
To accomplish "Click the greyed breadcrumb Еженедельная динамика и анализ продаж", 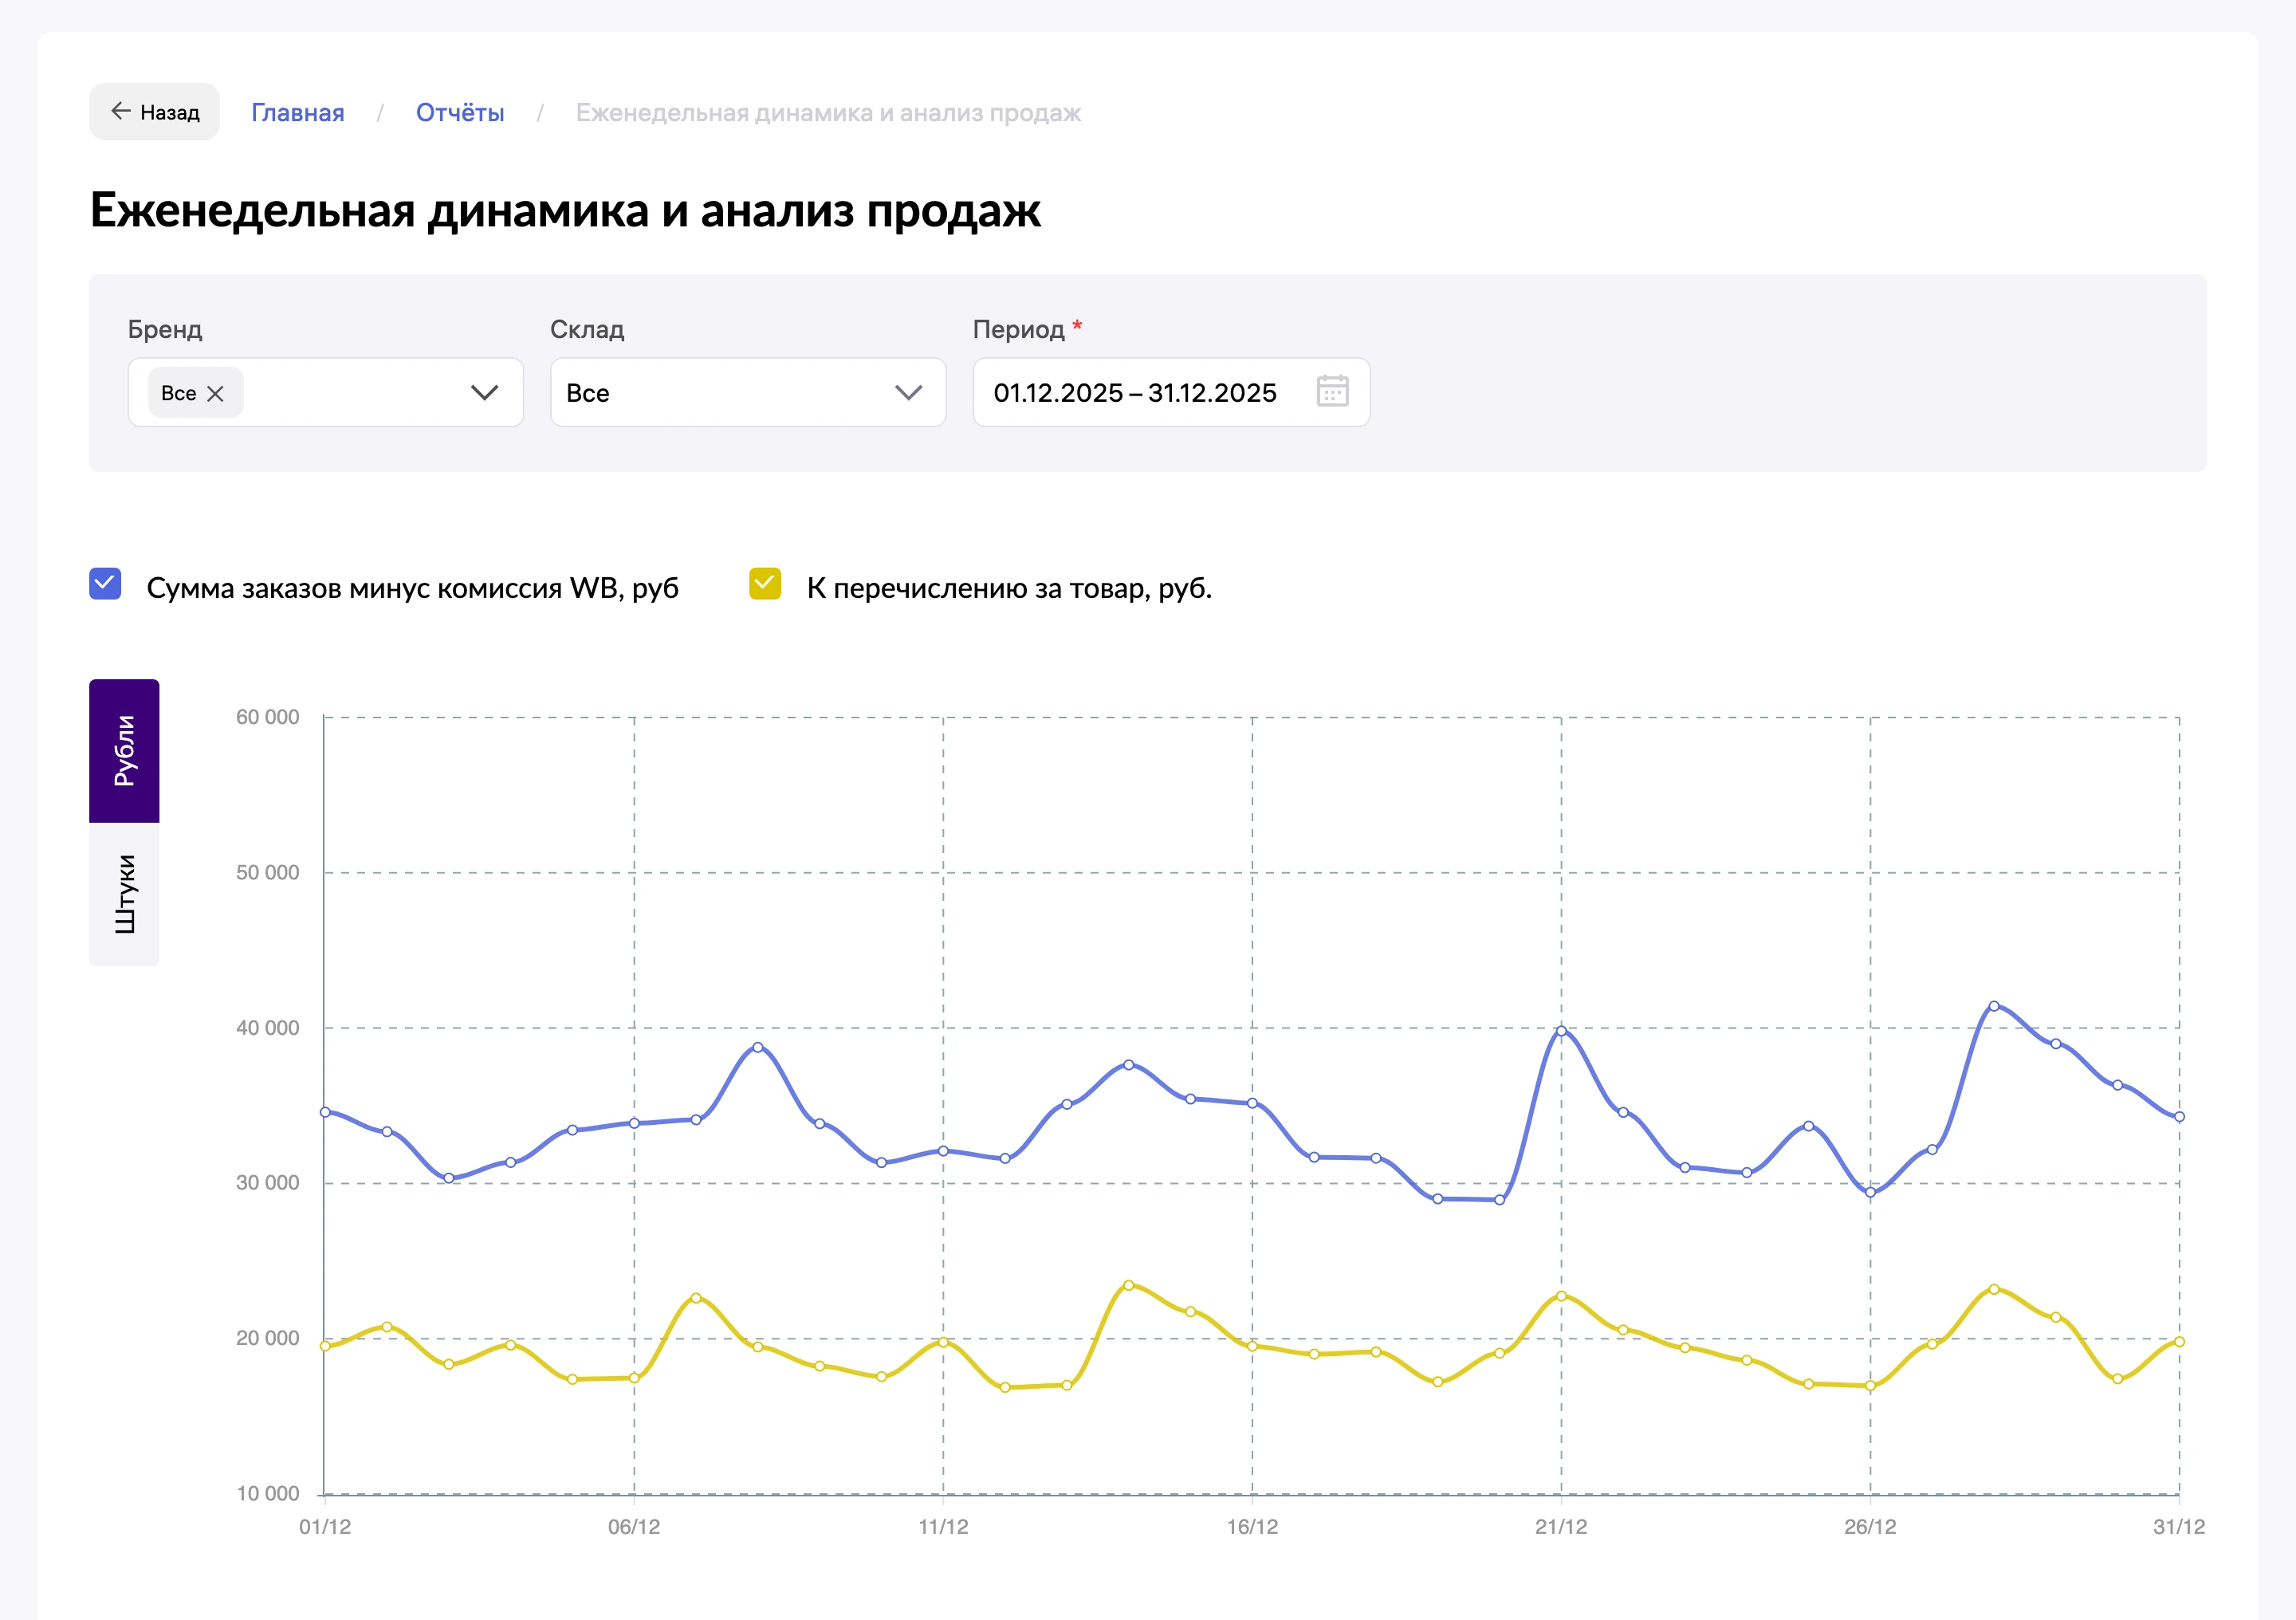I will 828,113.
